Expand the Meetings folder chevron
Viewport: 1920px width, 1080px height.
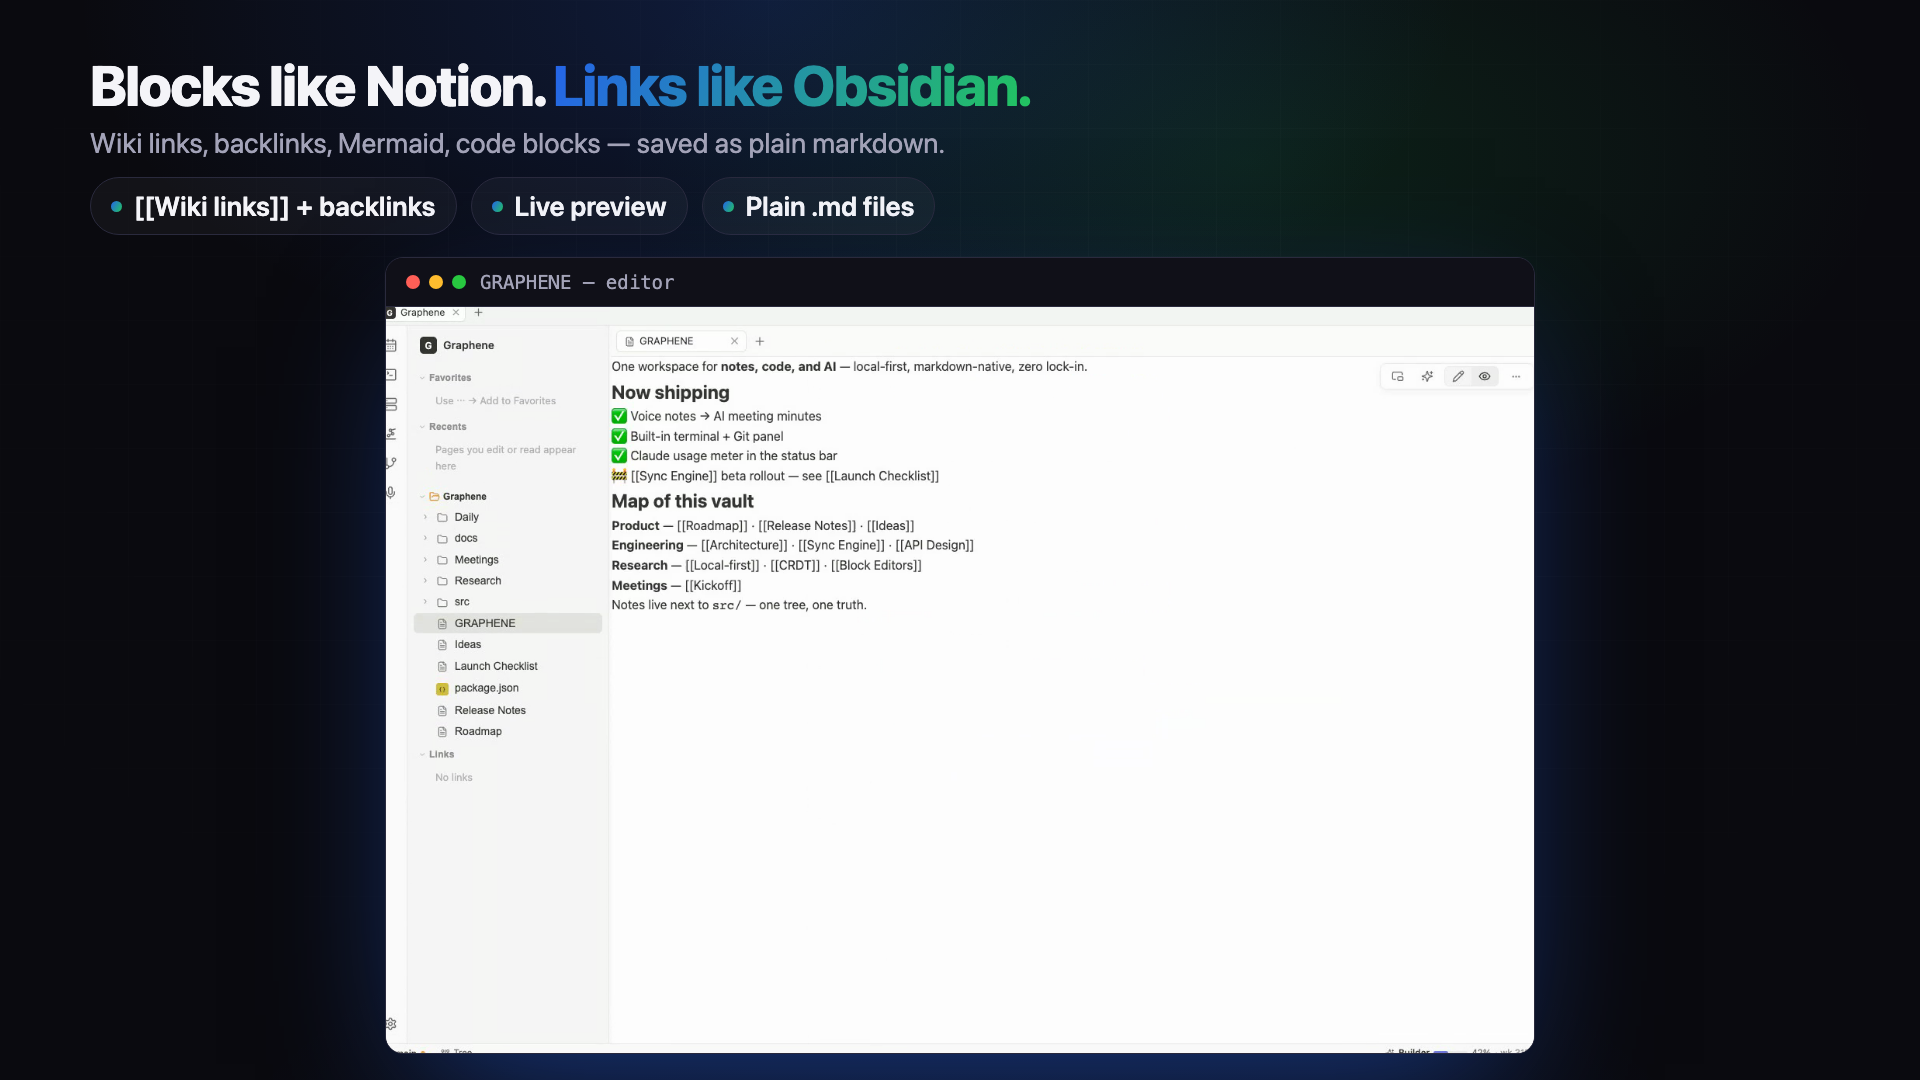pos(425,560)
